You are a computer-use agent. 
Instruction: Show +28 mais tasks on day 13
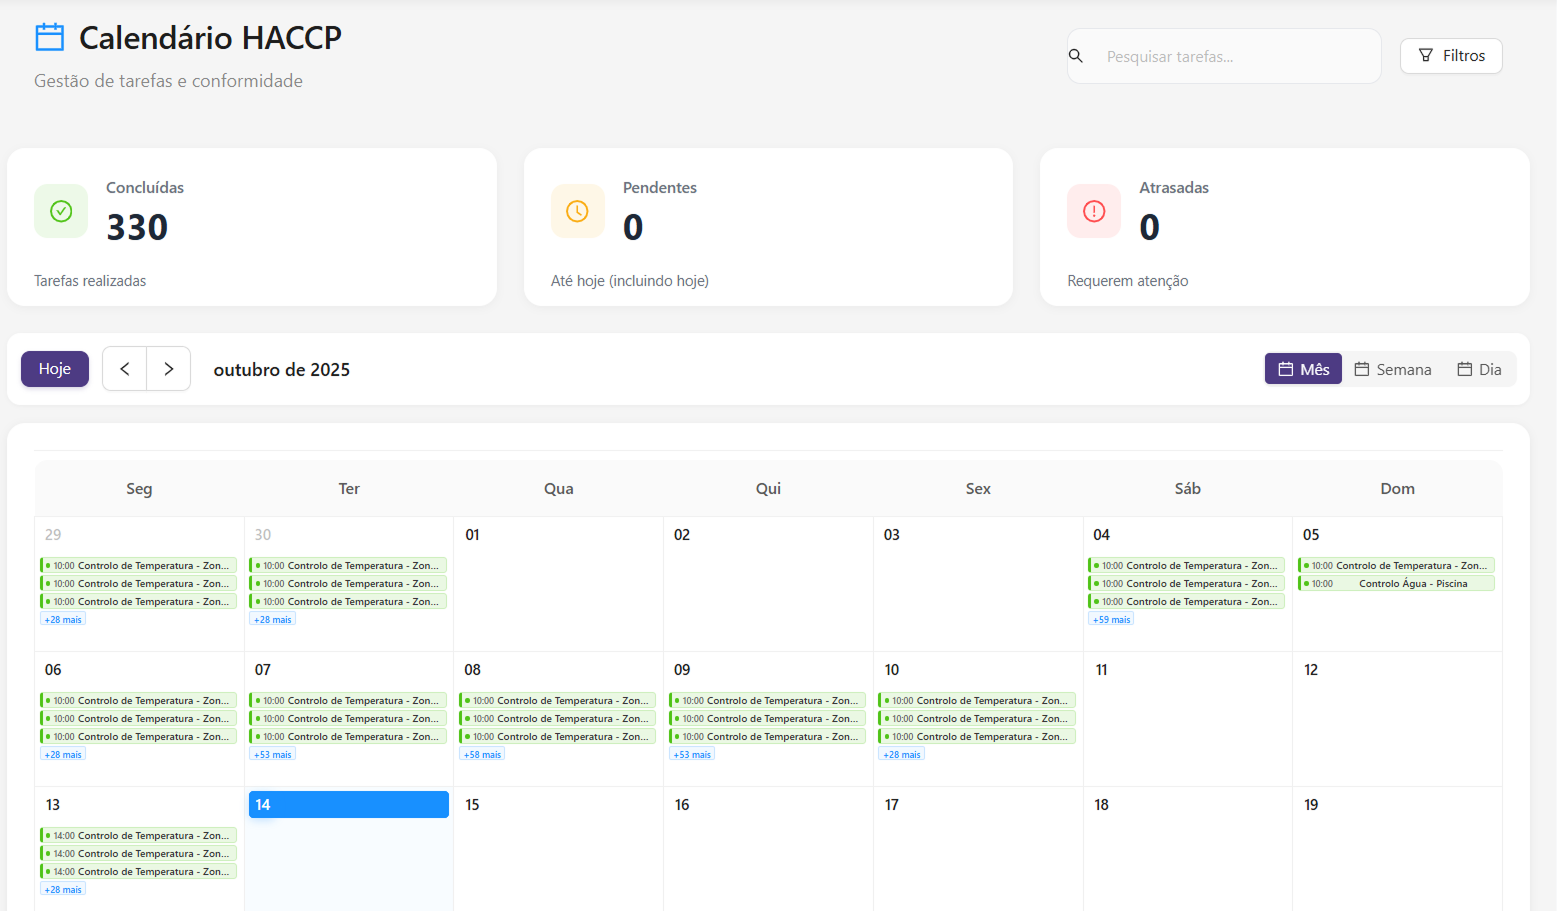[x=63, y=890]
